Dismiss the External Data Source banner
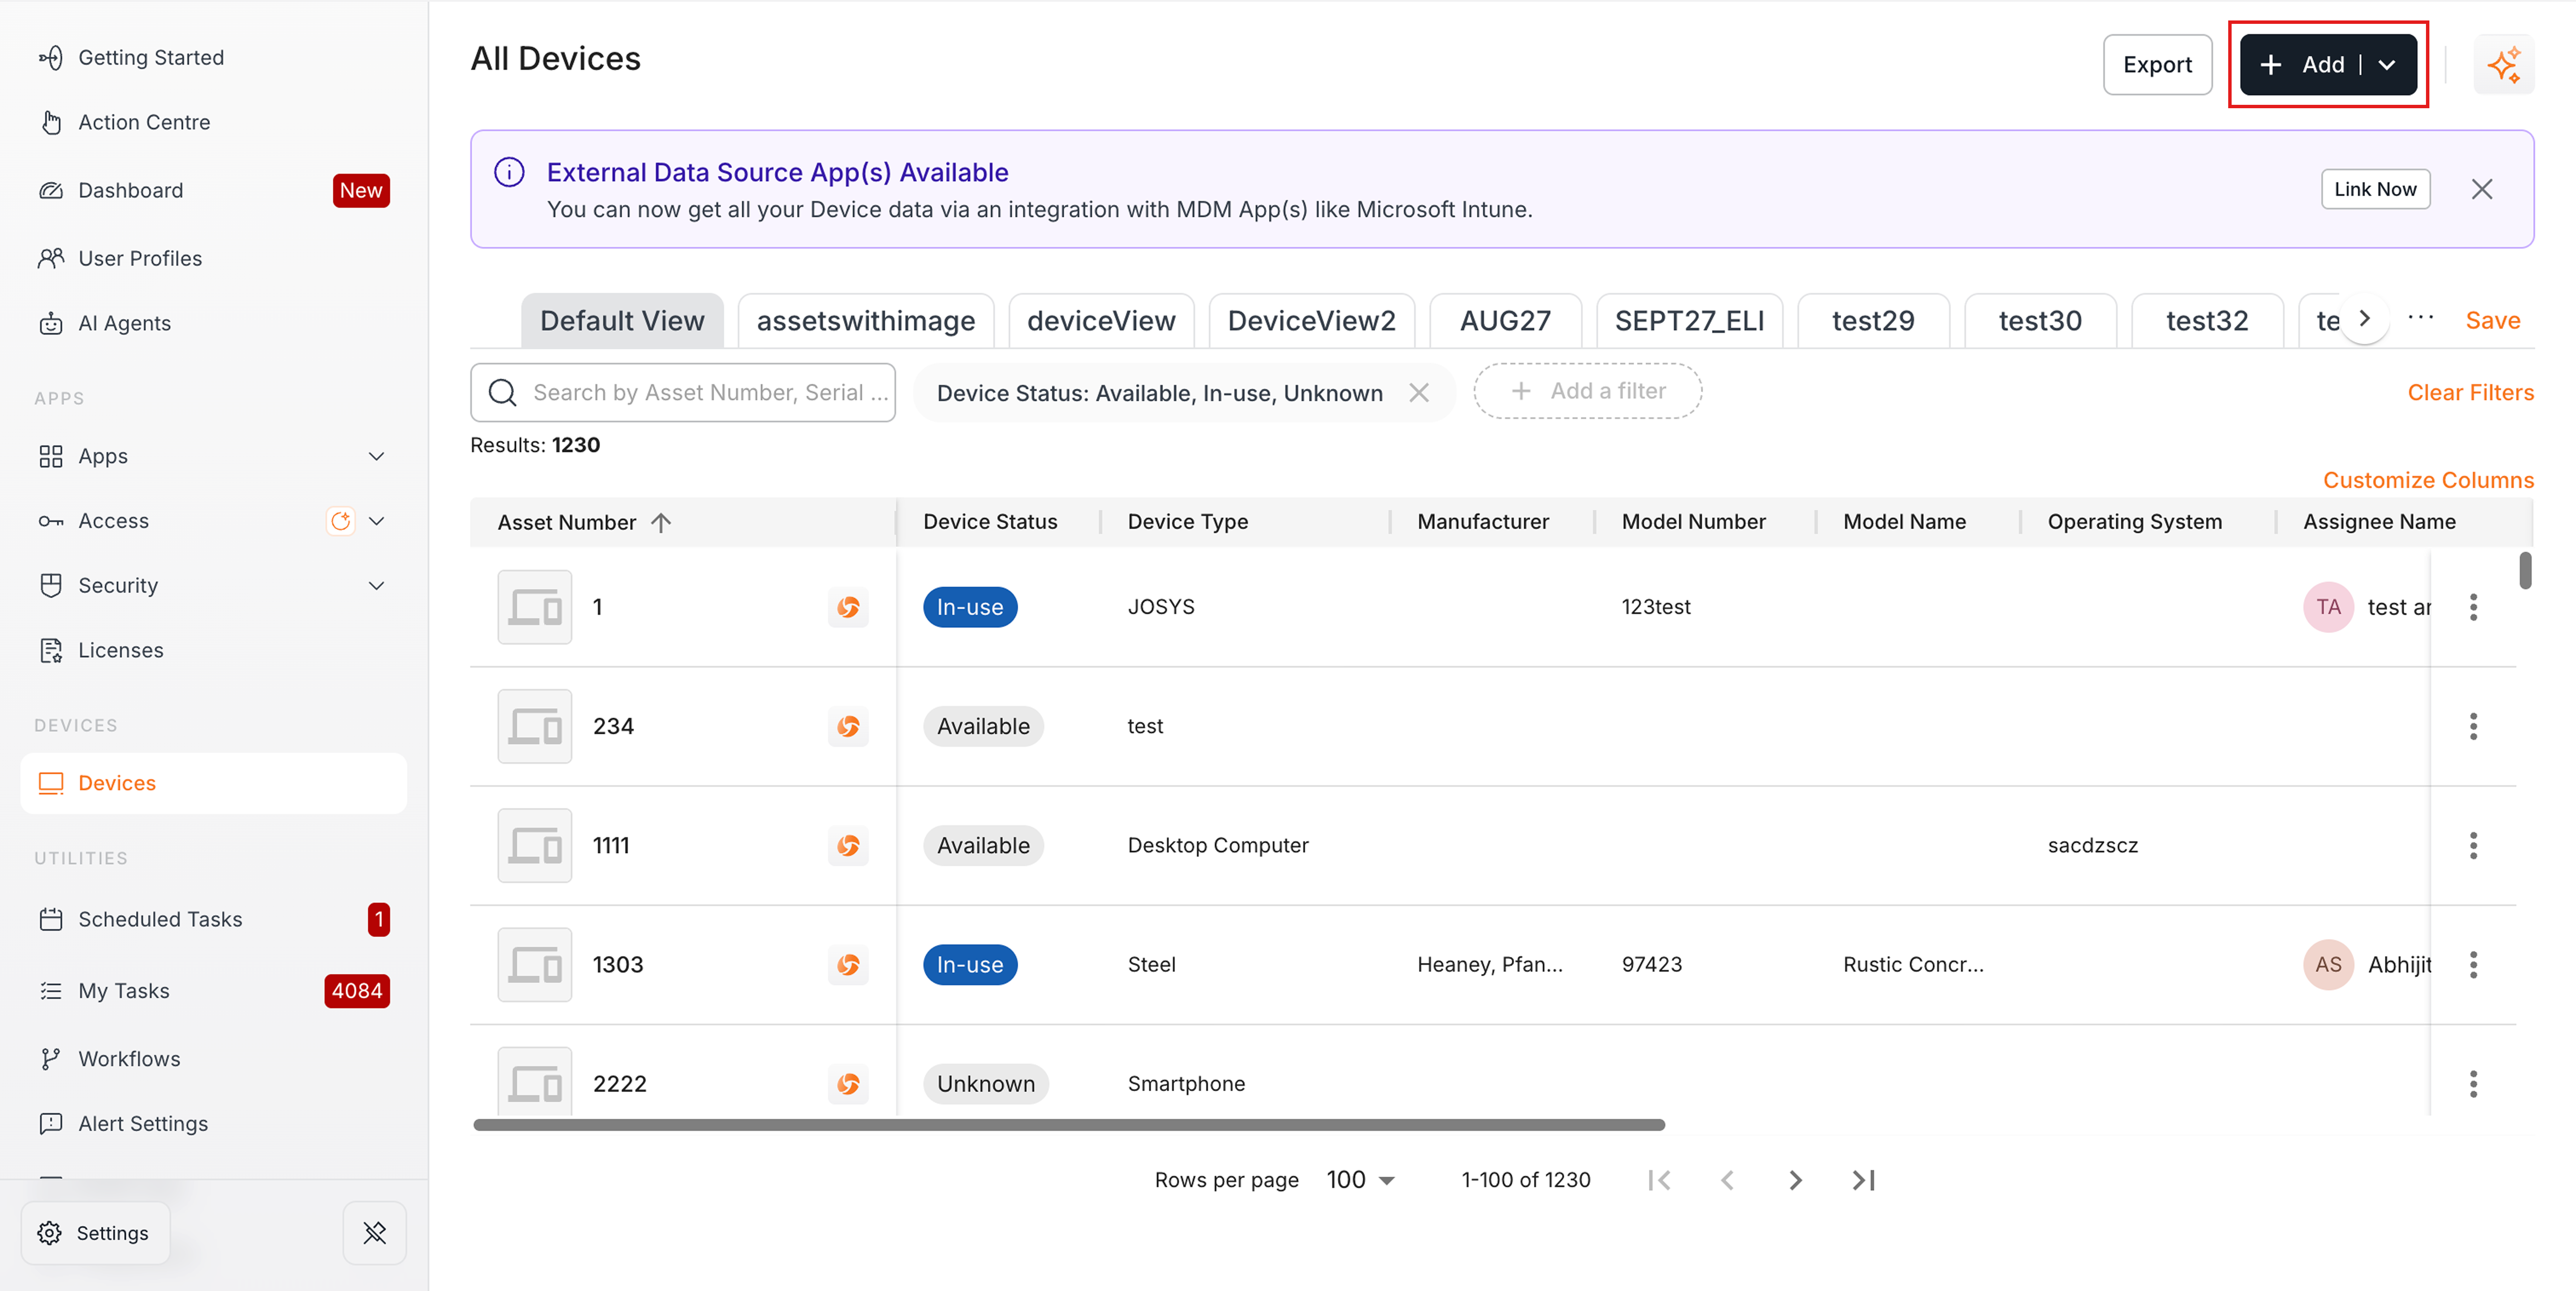The height and width of the screenshot is (1291, 2576). point(2481,189)
